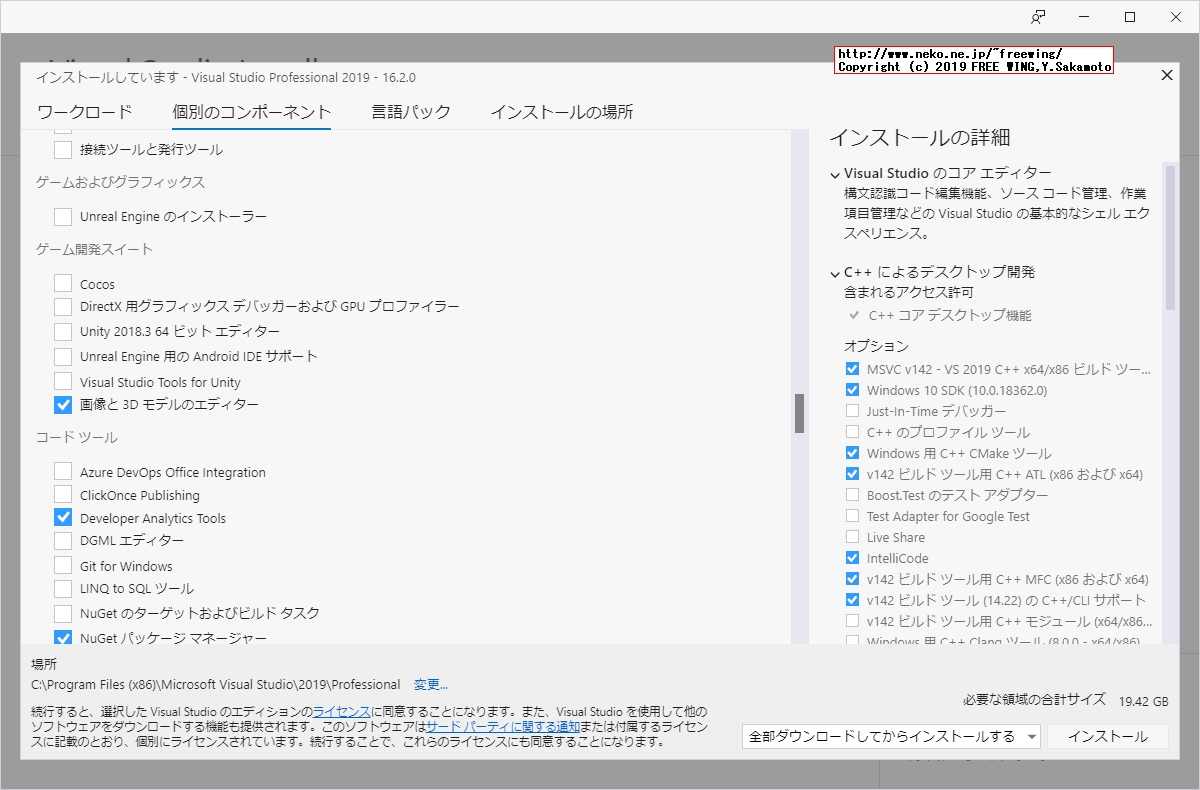
Task: Switch to the インストールの場所 tab
Action: click(x=561, y=112)
